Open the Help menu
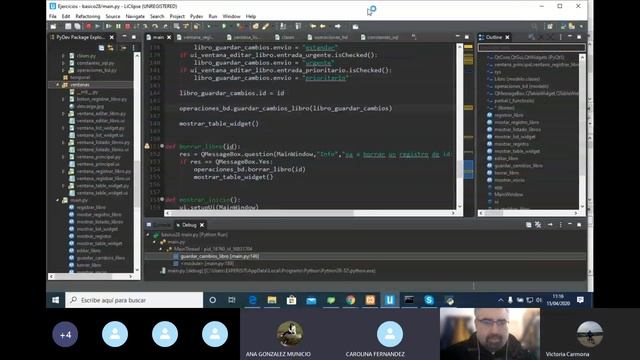Viewport: 640px width, 360px height. (x=251, y=16)
